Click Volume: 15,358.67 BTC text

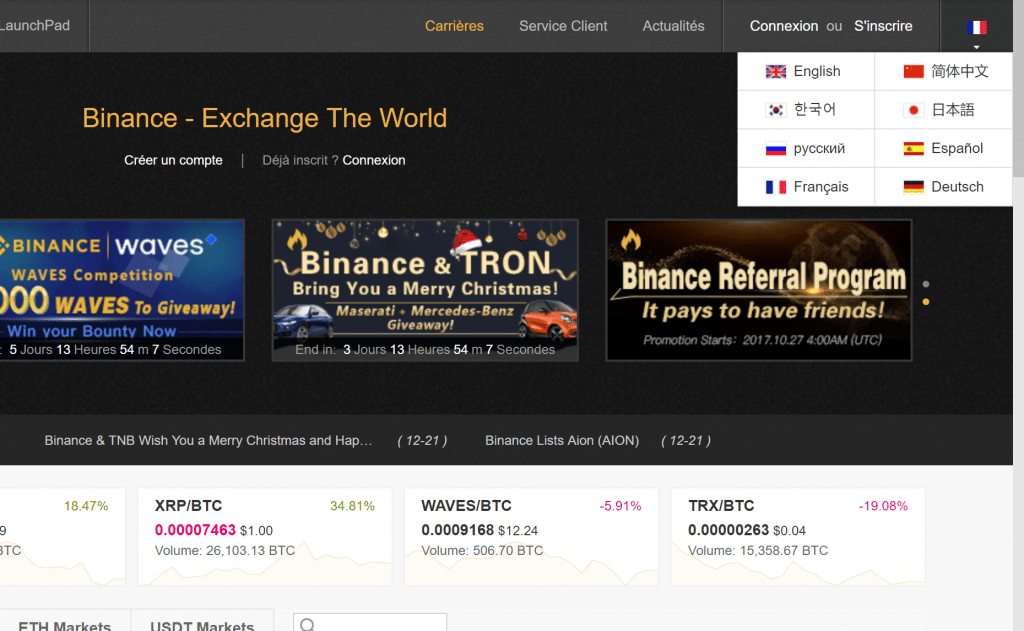point(758,551)
